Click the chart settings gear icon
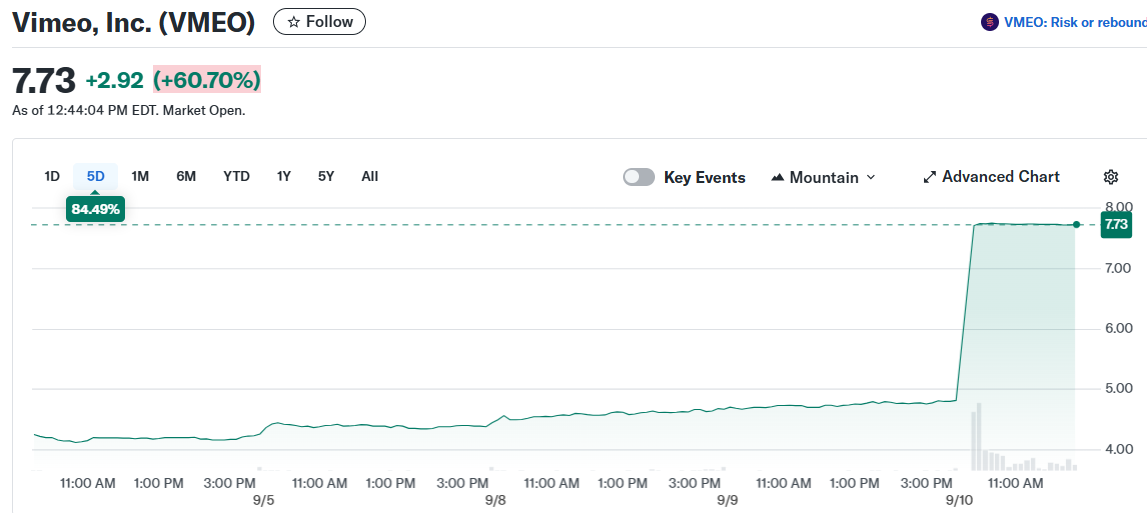The height and width of the screenshot is (513, 1147). (x=1110, y=177)
